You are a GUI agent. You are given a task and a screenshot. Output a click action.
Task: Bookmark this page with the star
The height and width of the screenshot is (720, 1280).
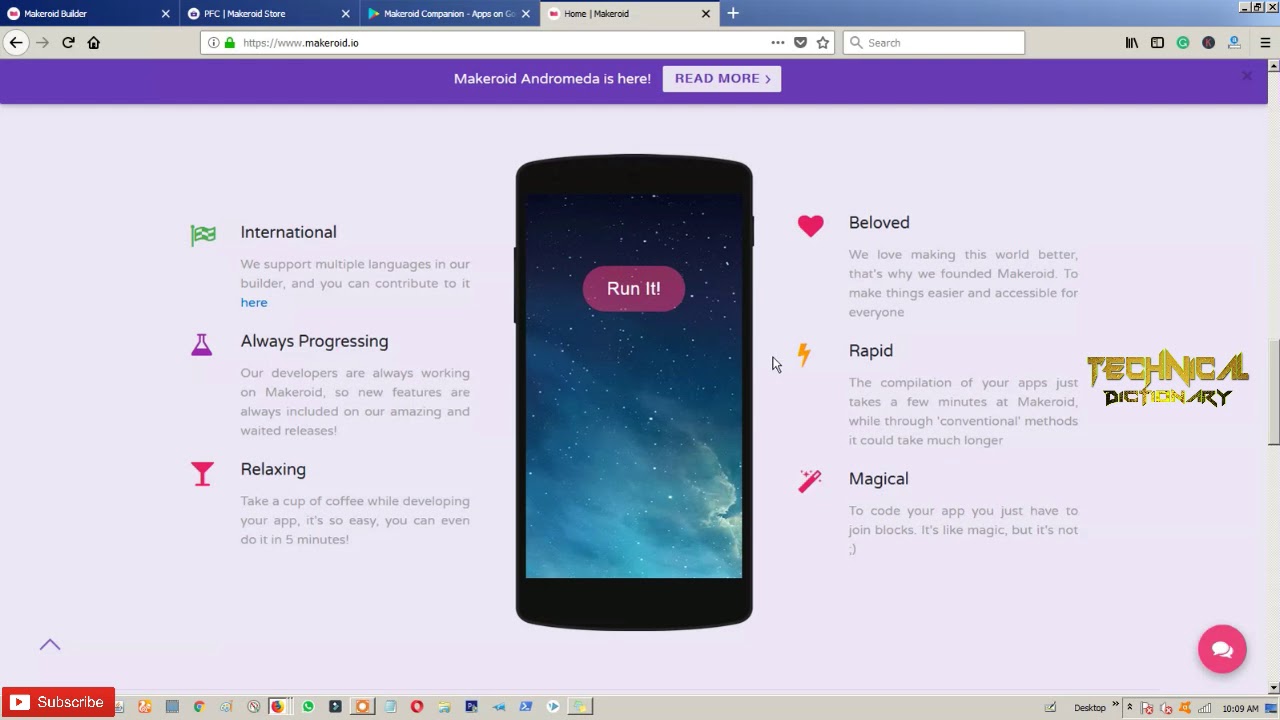click(x=823, y=43)
